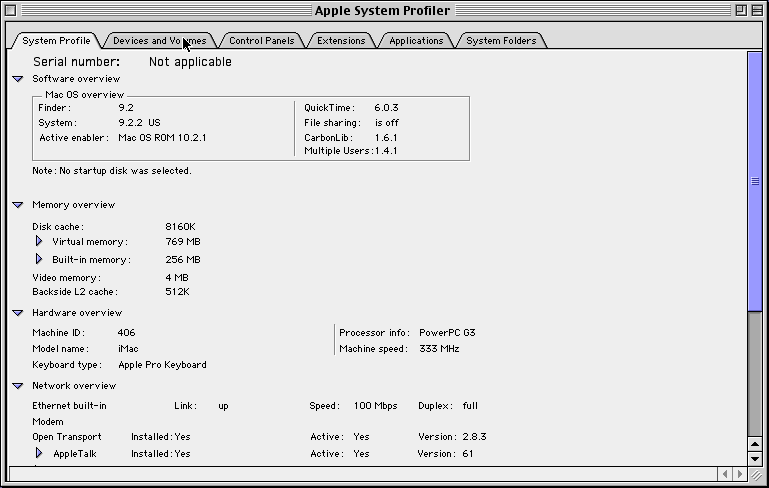Click the Processor info 'PowerPC G3'

(447, 333)
